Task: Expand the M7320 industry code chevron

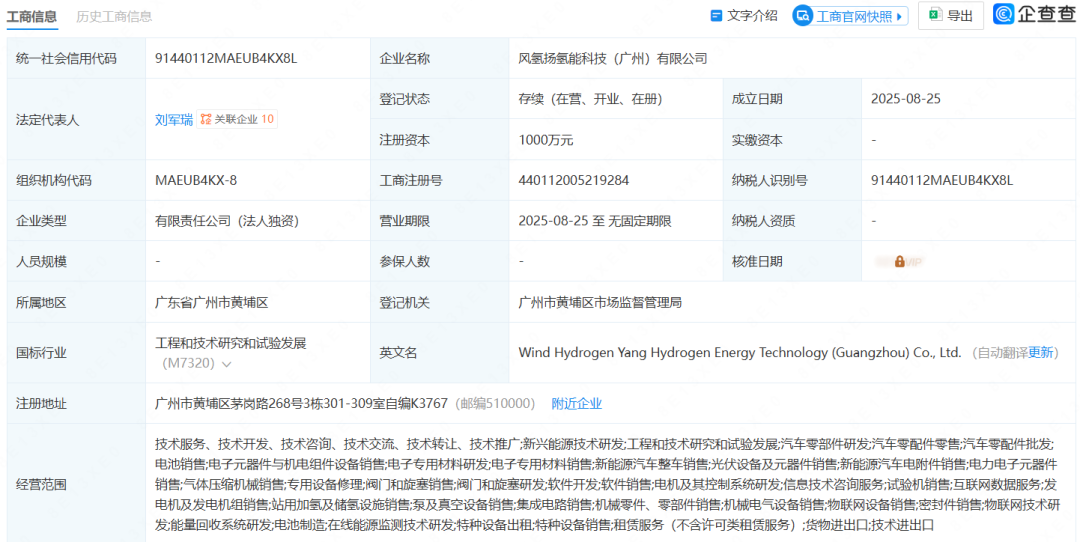Action: pos(227,364)
